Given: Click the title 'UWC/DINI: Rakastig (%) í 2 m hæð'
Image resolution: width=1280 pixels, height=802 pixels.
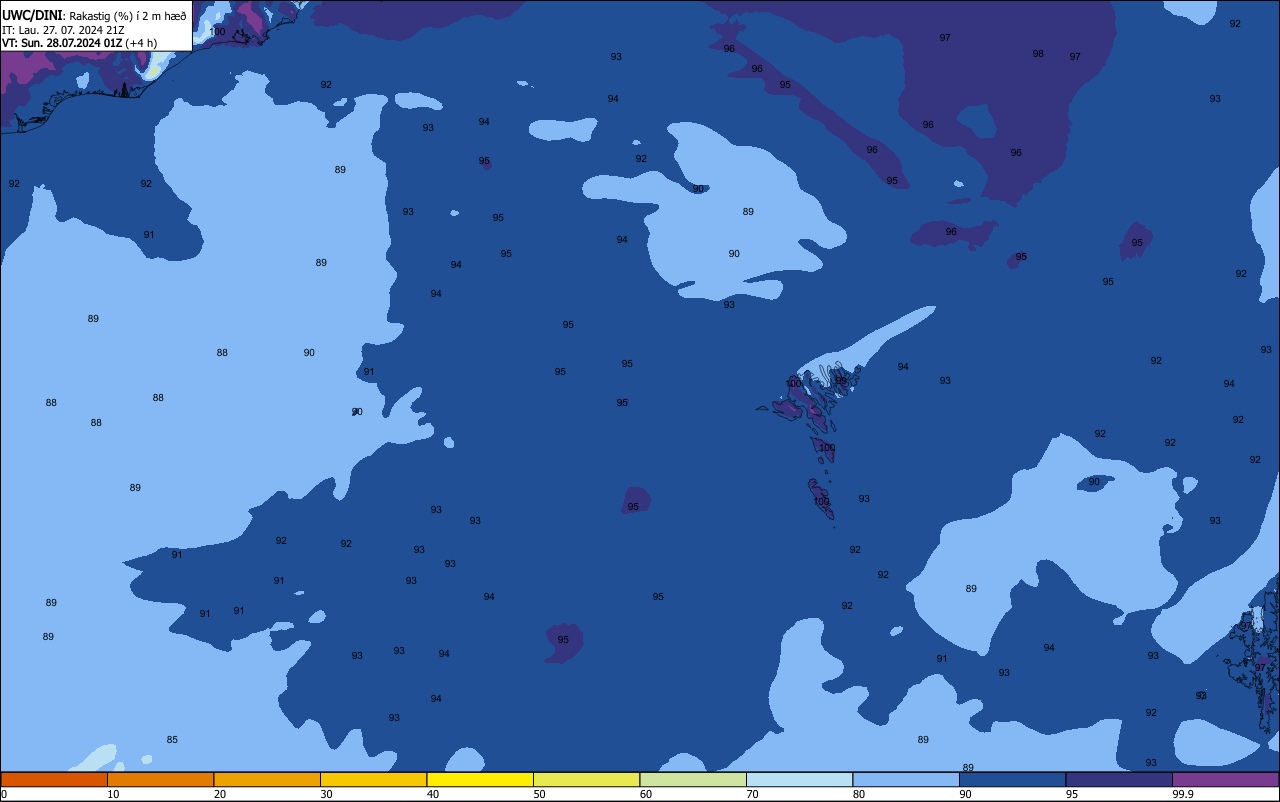Looking at the screenshot, I should (94, 15).
